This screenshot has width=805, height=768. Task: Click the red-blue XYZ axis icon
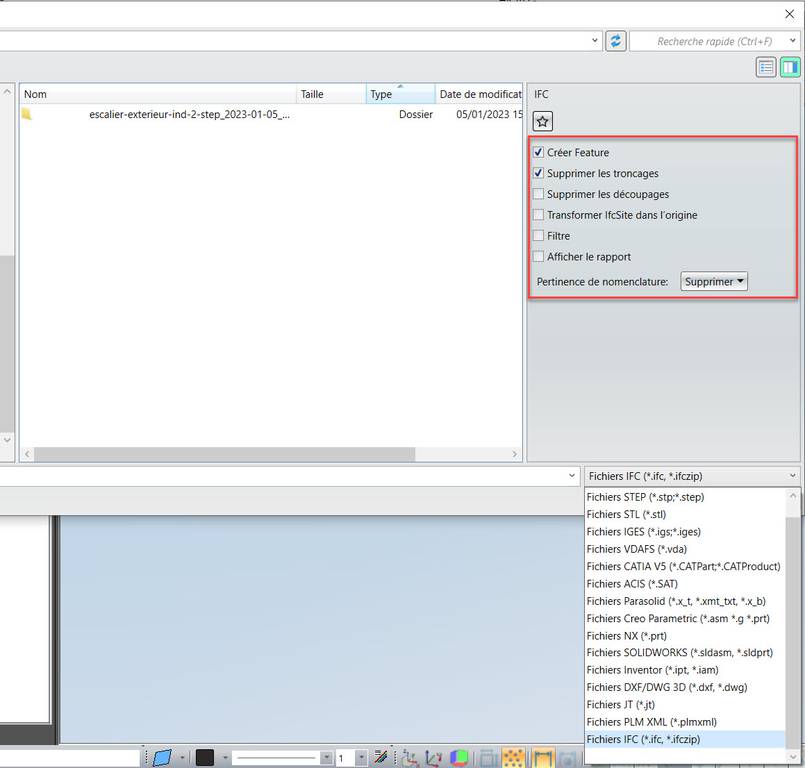[433, 758]
